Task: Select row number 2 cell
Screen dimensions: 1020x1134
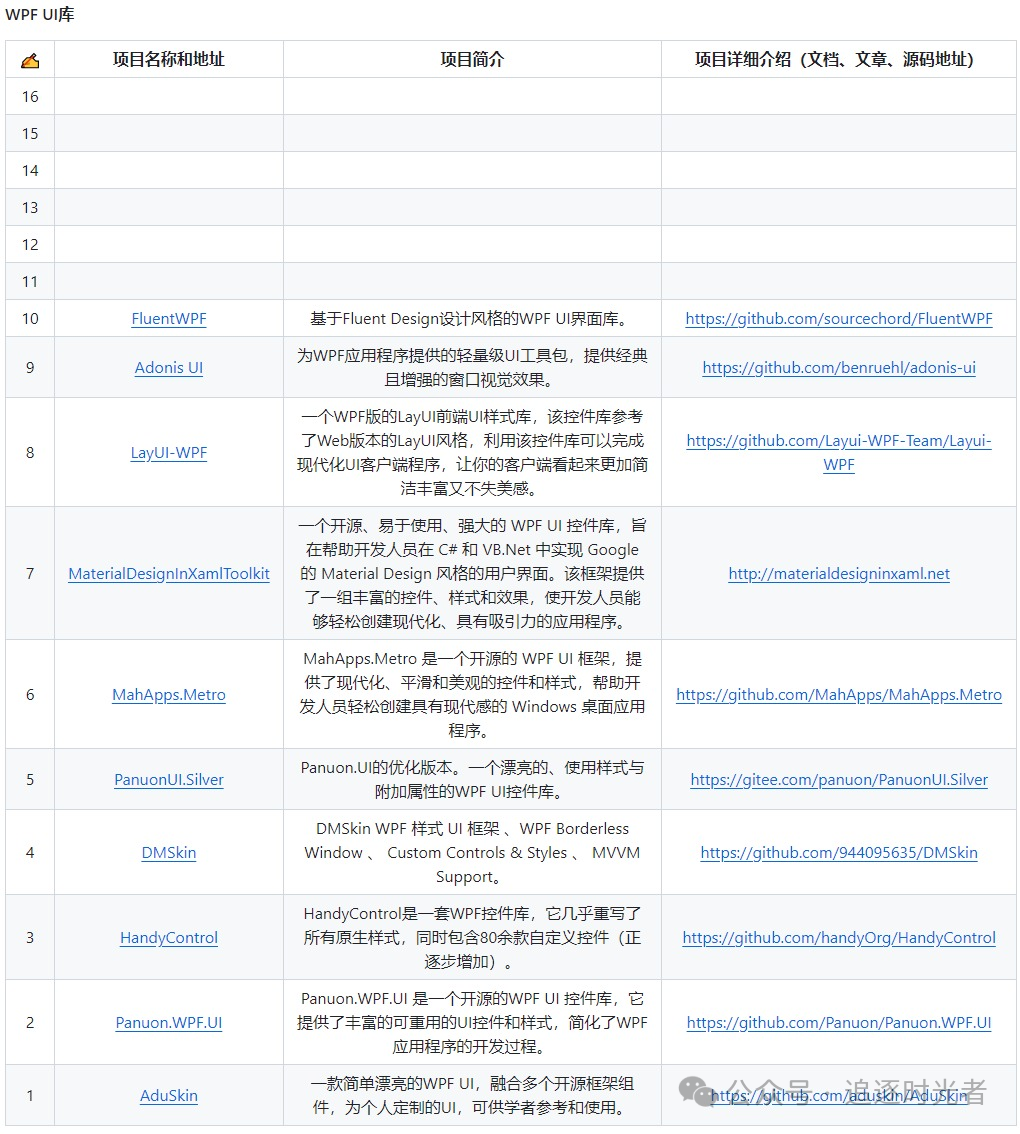Action: coord(30,1023)
